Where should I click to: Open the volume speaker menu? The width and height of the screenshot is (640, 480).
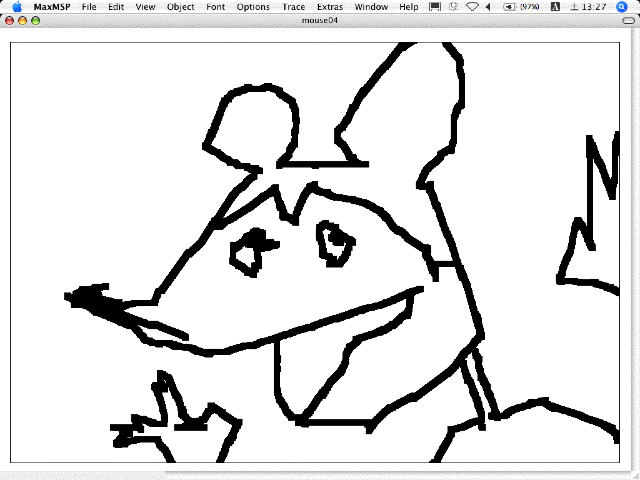488,7
